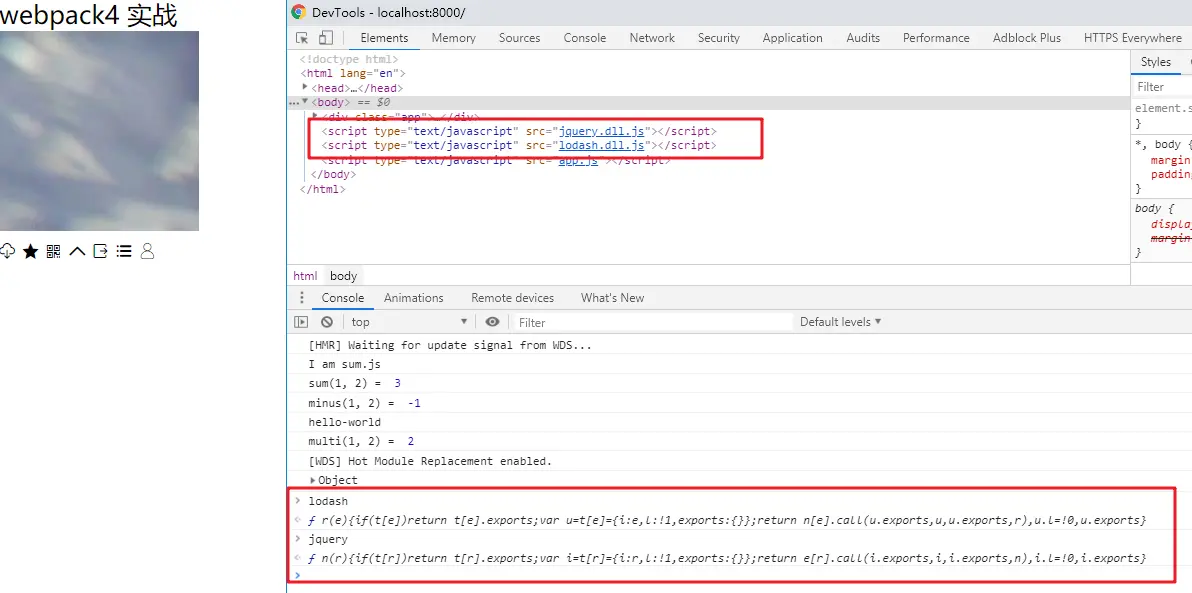Expand the head element node
1192x593 pixels.
coord(306,87)
